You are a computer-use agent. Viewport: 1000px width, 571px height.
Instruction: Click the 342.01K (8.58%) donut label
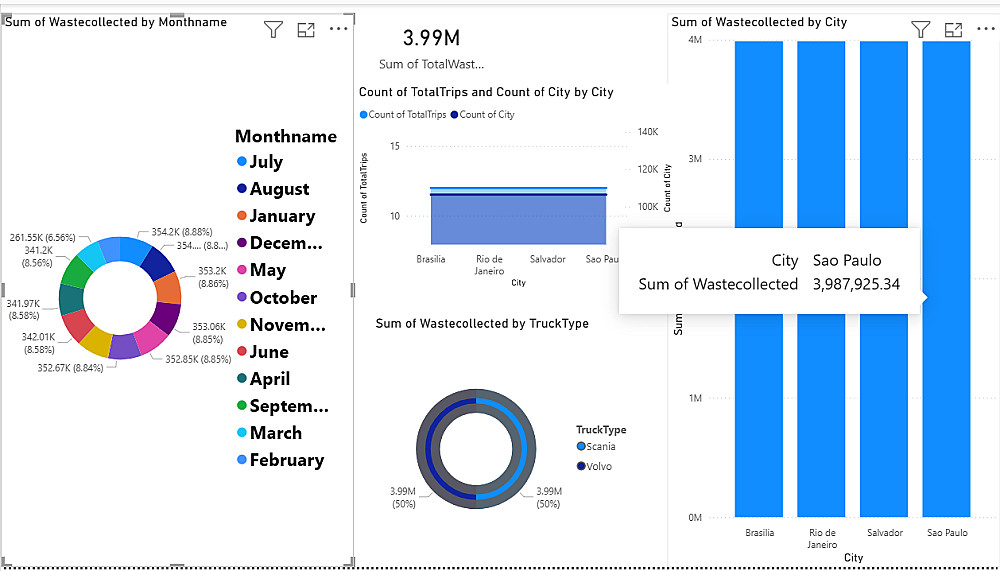click(39, 343)
